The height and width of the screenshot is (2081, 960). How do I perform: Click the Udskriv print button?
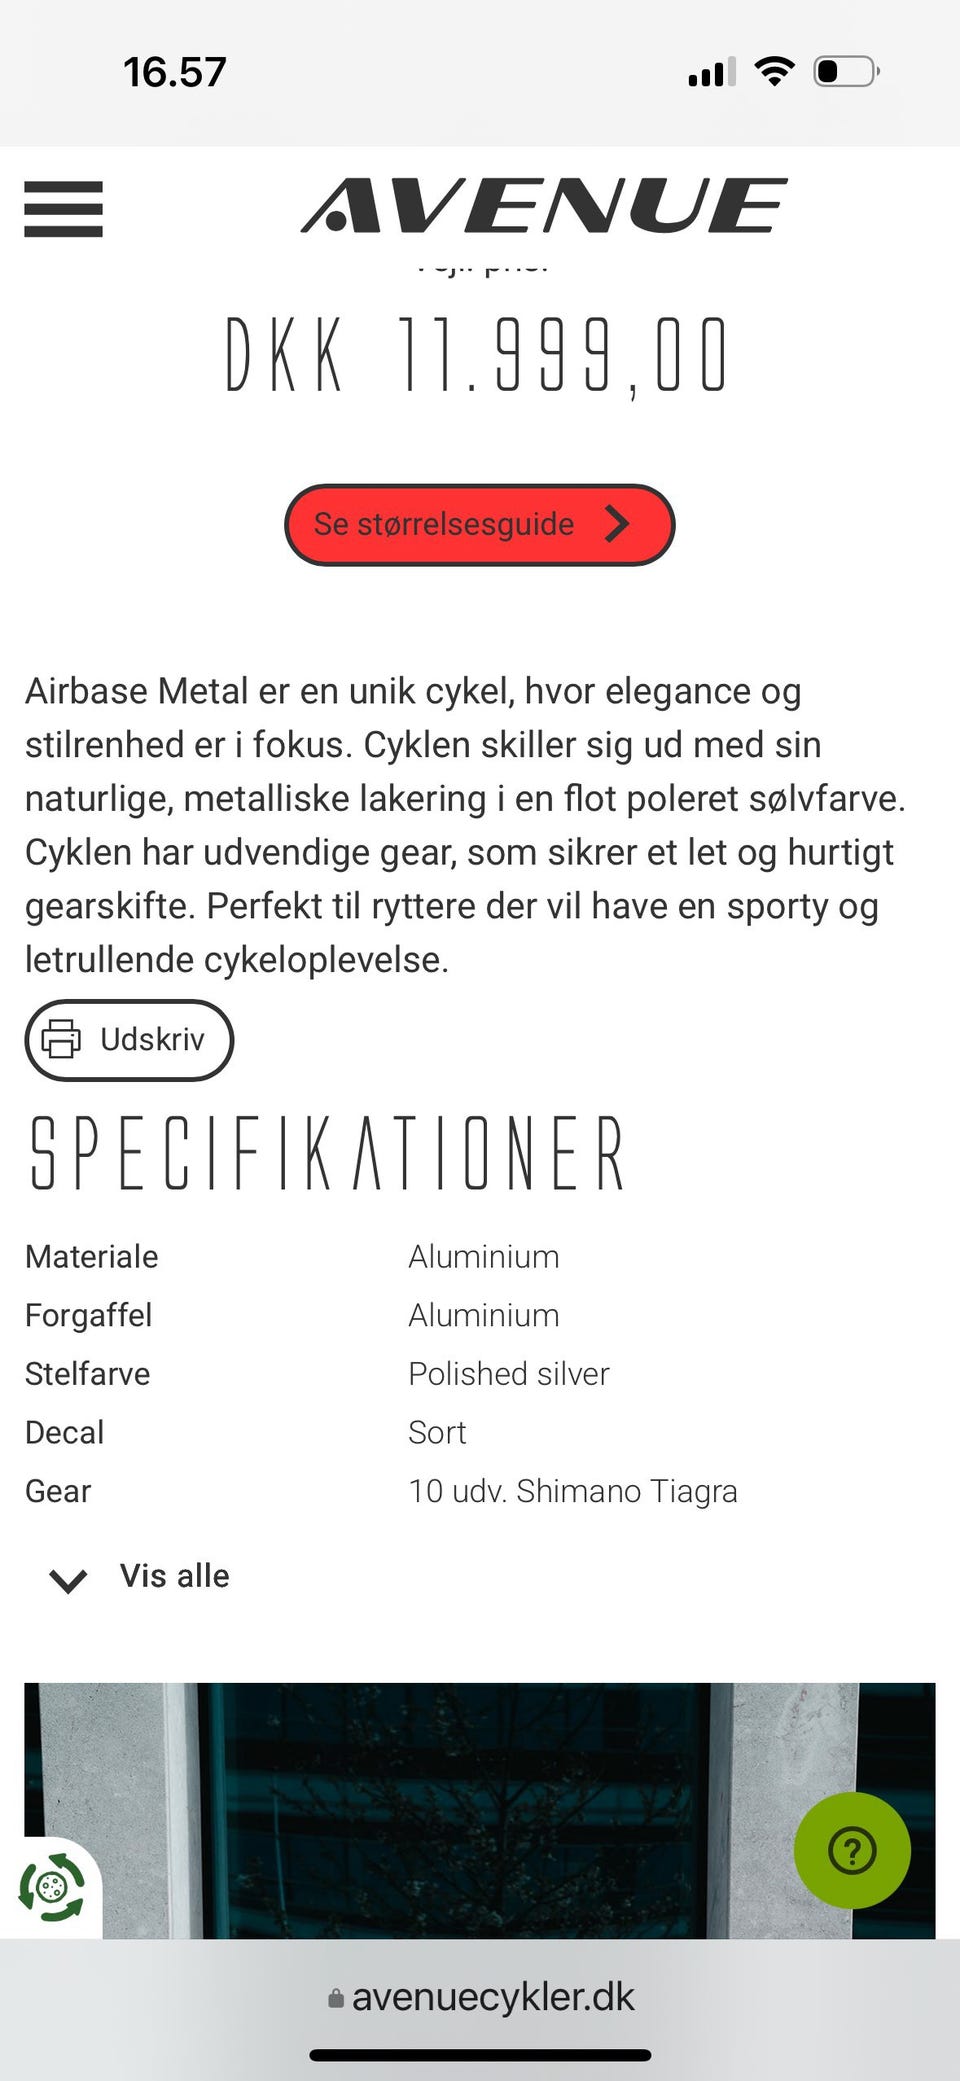(x=129, y=1040)
